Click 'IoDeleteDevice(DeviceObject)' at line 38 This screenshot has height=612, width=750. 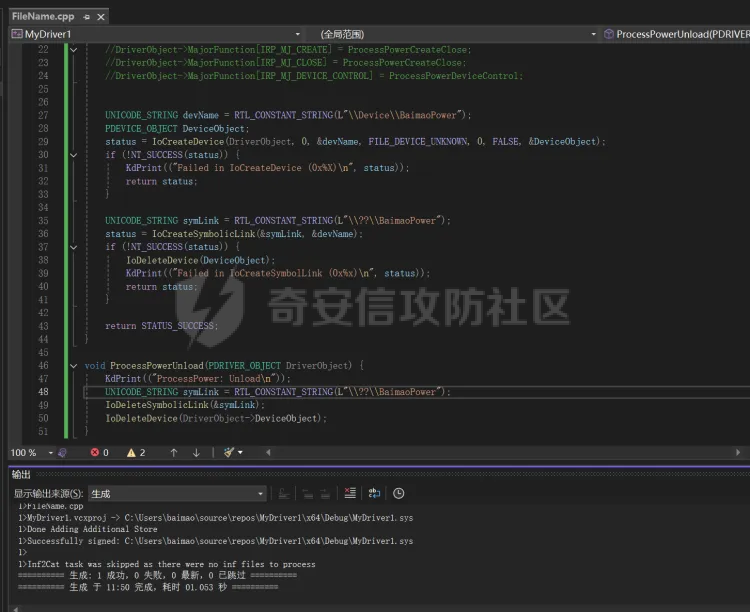[x=201, y=260]
